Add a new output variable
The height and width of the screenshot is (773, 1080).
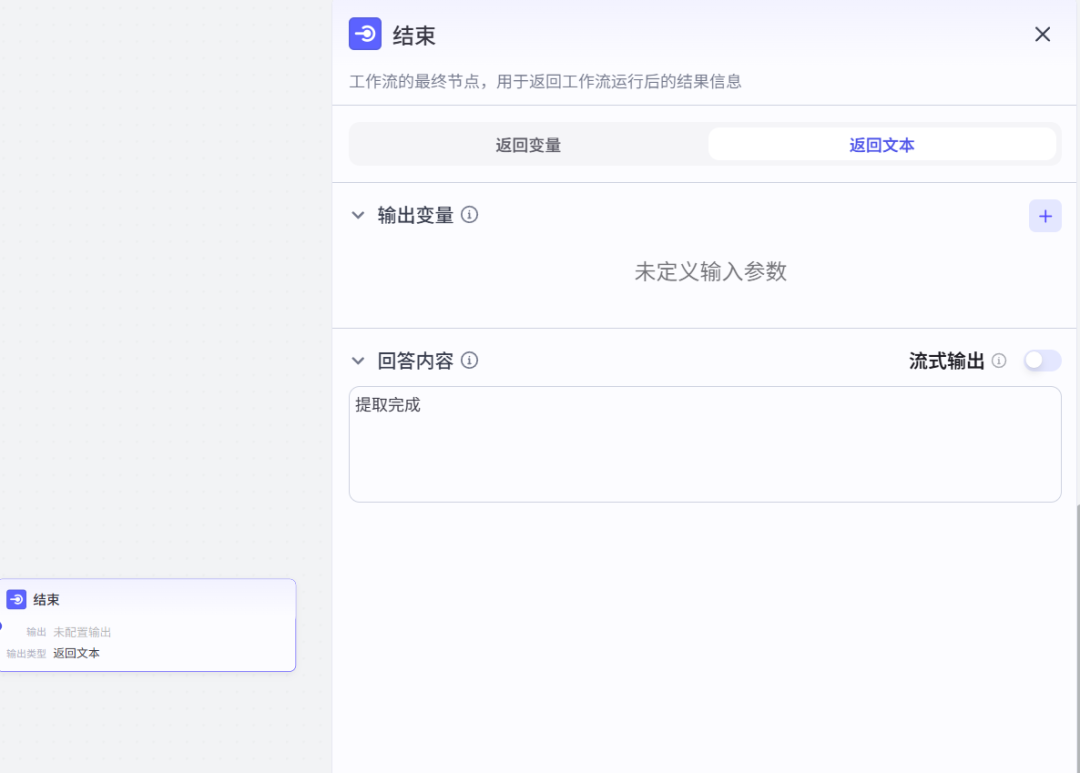click(1045, 216)
